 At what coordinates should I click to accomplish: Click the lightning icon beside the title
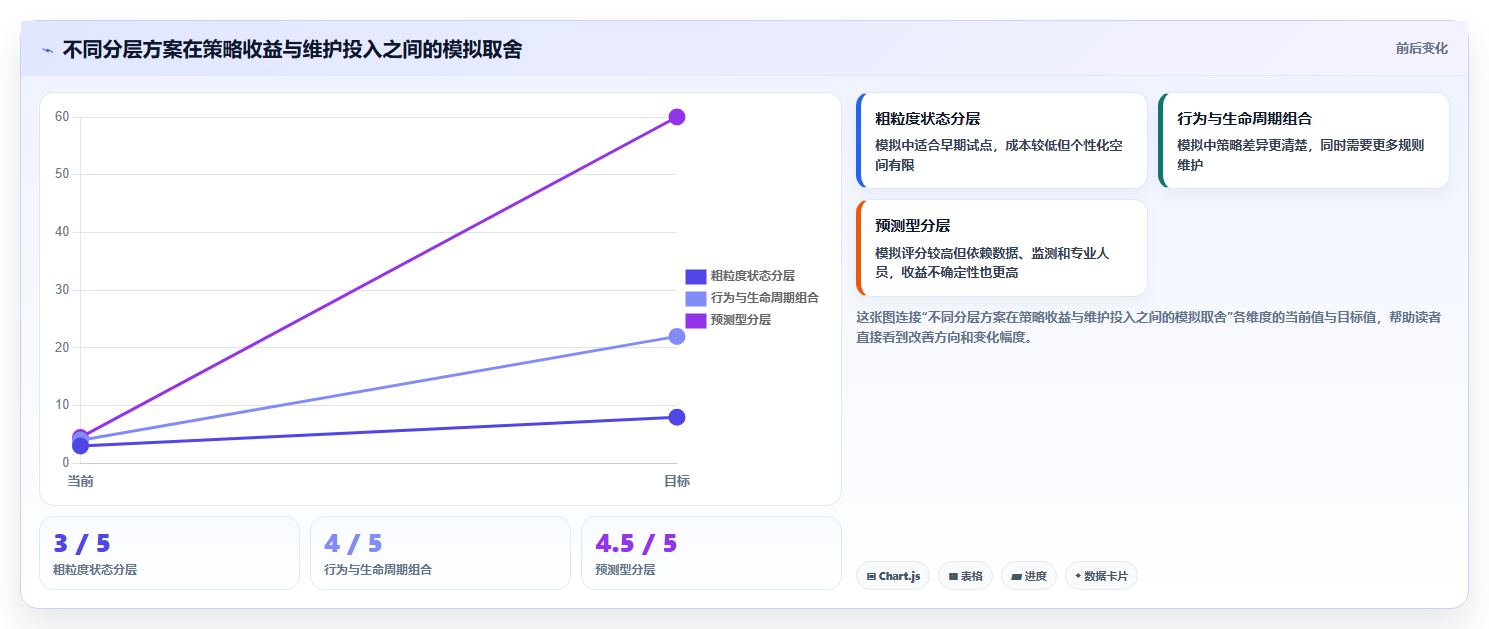(x=48, y=50)
